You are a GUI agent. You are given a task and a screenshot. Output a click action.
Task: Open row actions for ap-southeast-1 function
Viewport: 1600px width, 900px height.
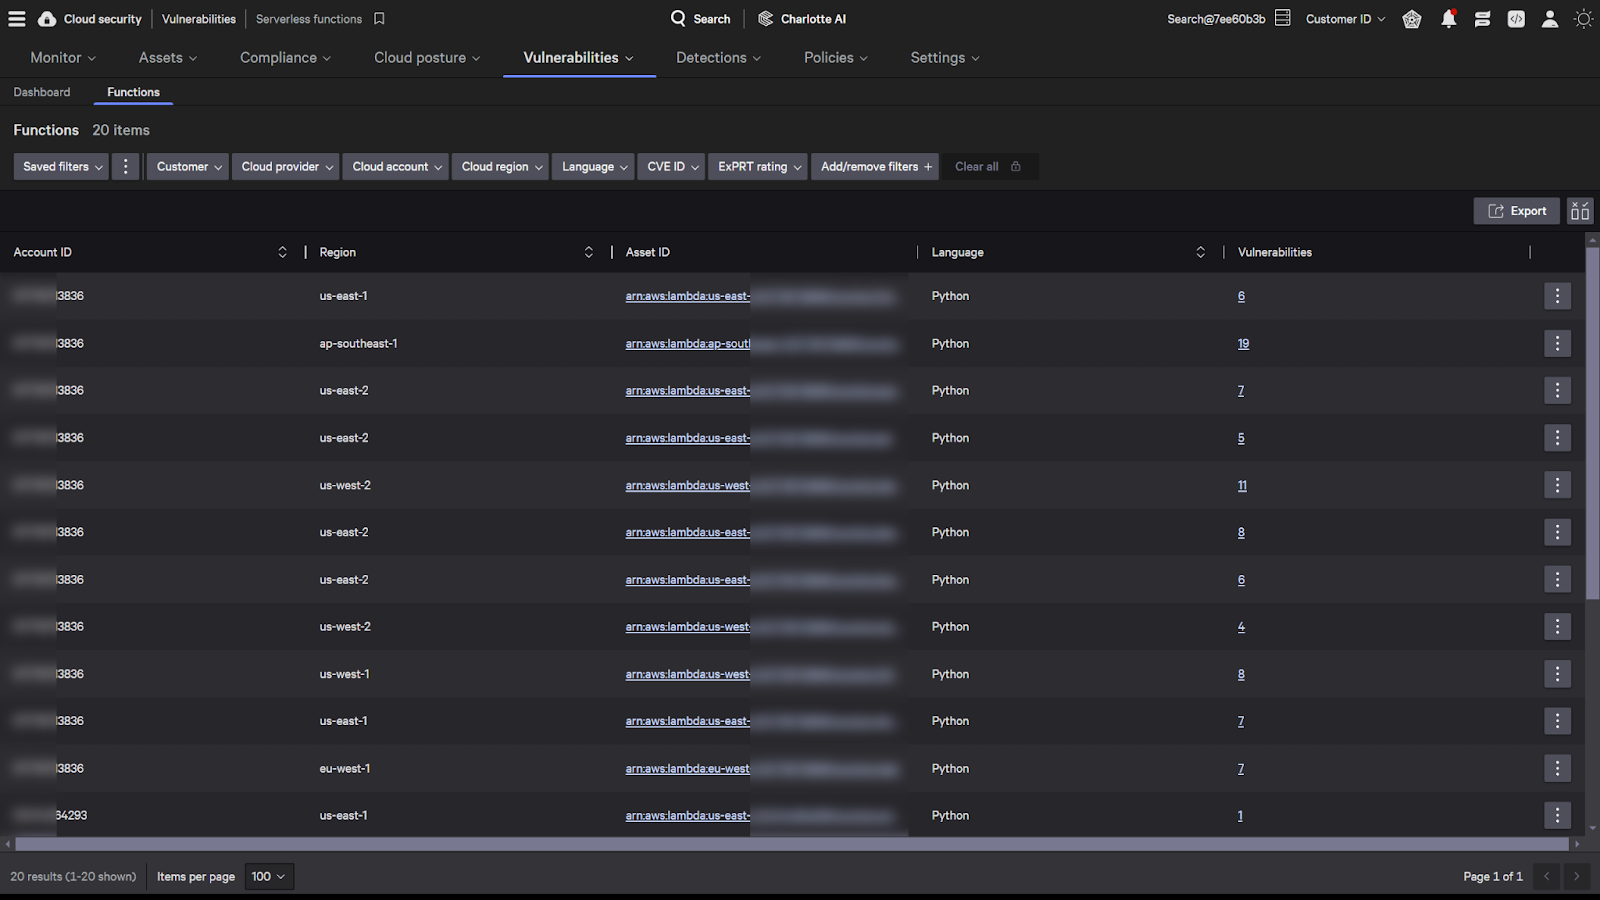1557,343
